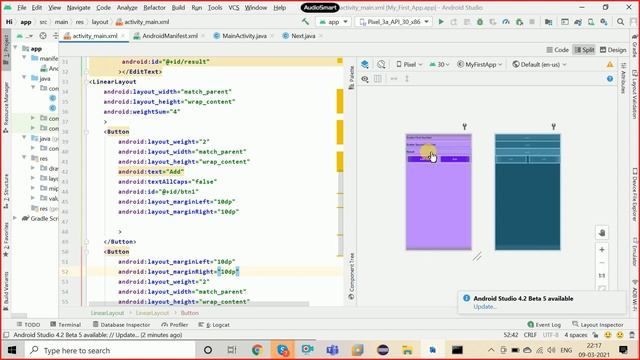Screen dimensions: 640x360
Task: Open the Event Log button
Action: coord(544,324)
